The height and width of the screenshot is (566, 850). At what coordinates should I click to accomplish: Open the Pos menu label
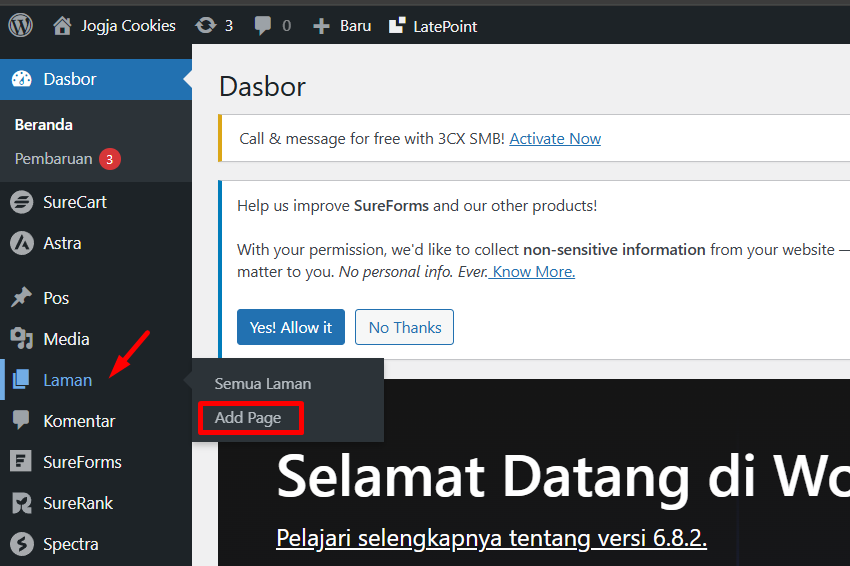click(56, 298)
